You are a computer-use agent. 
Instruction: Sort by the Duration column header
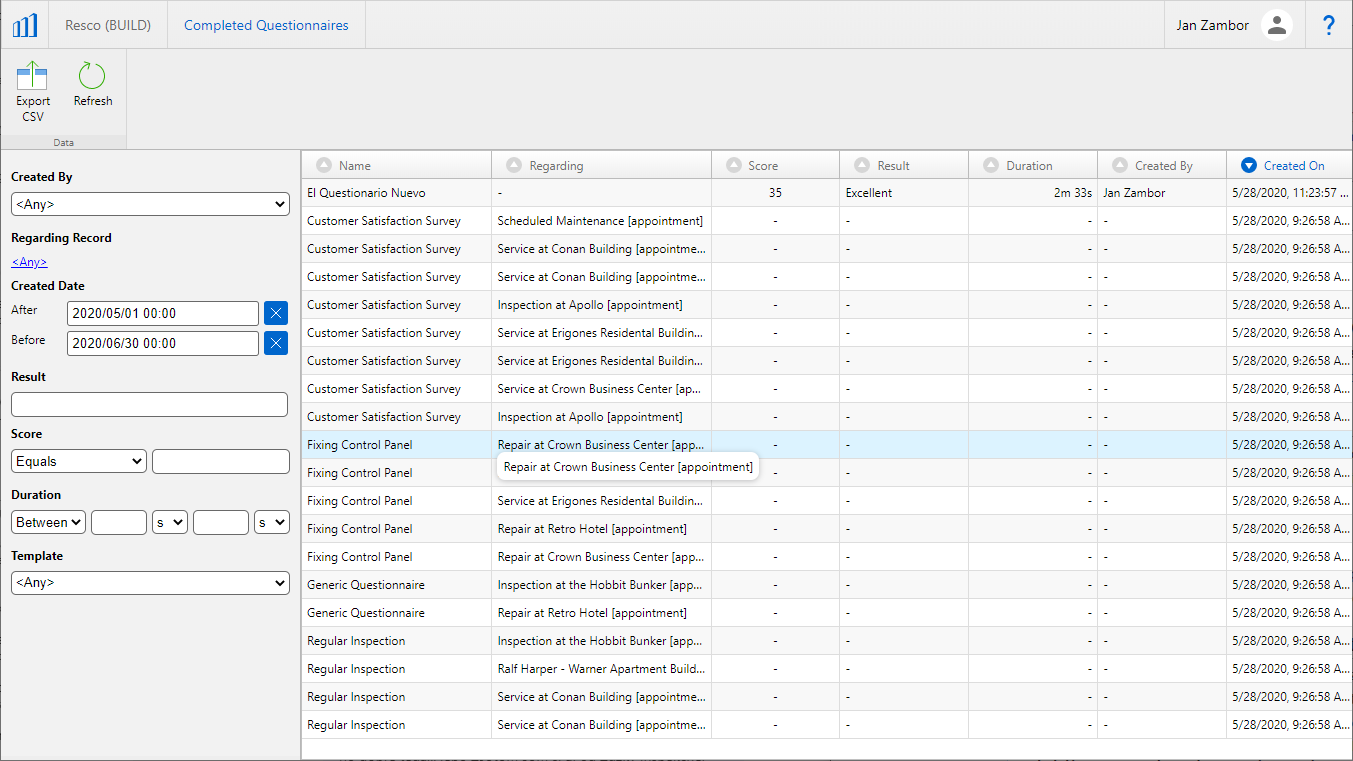click(1029, 166)
